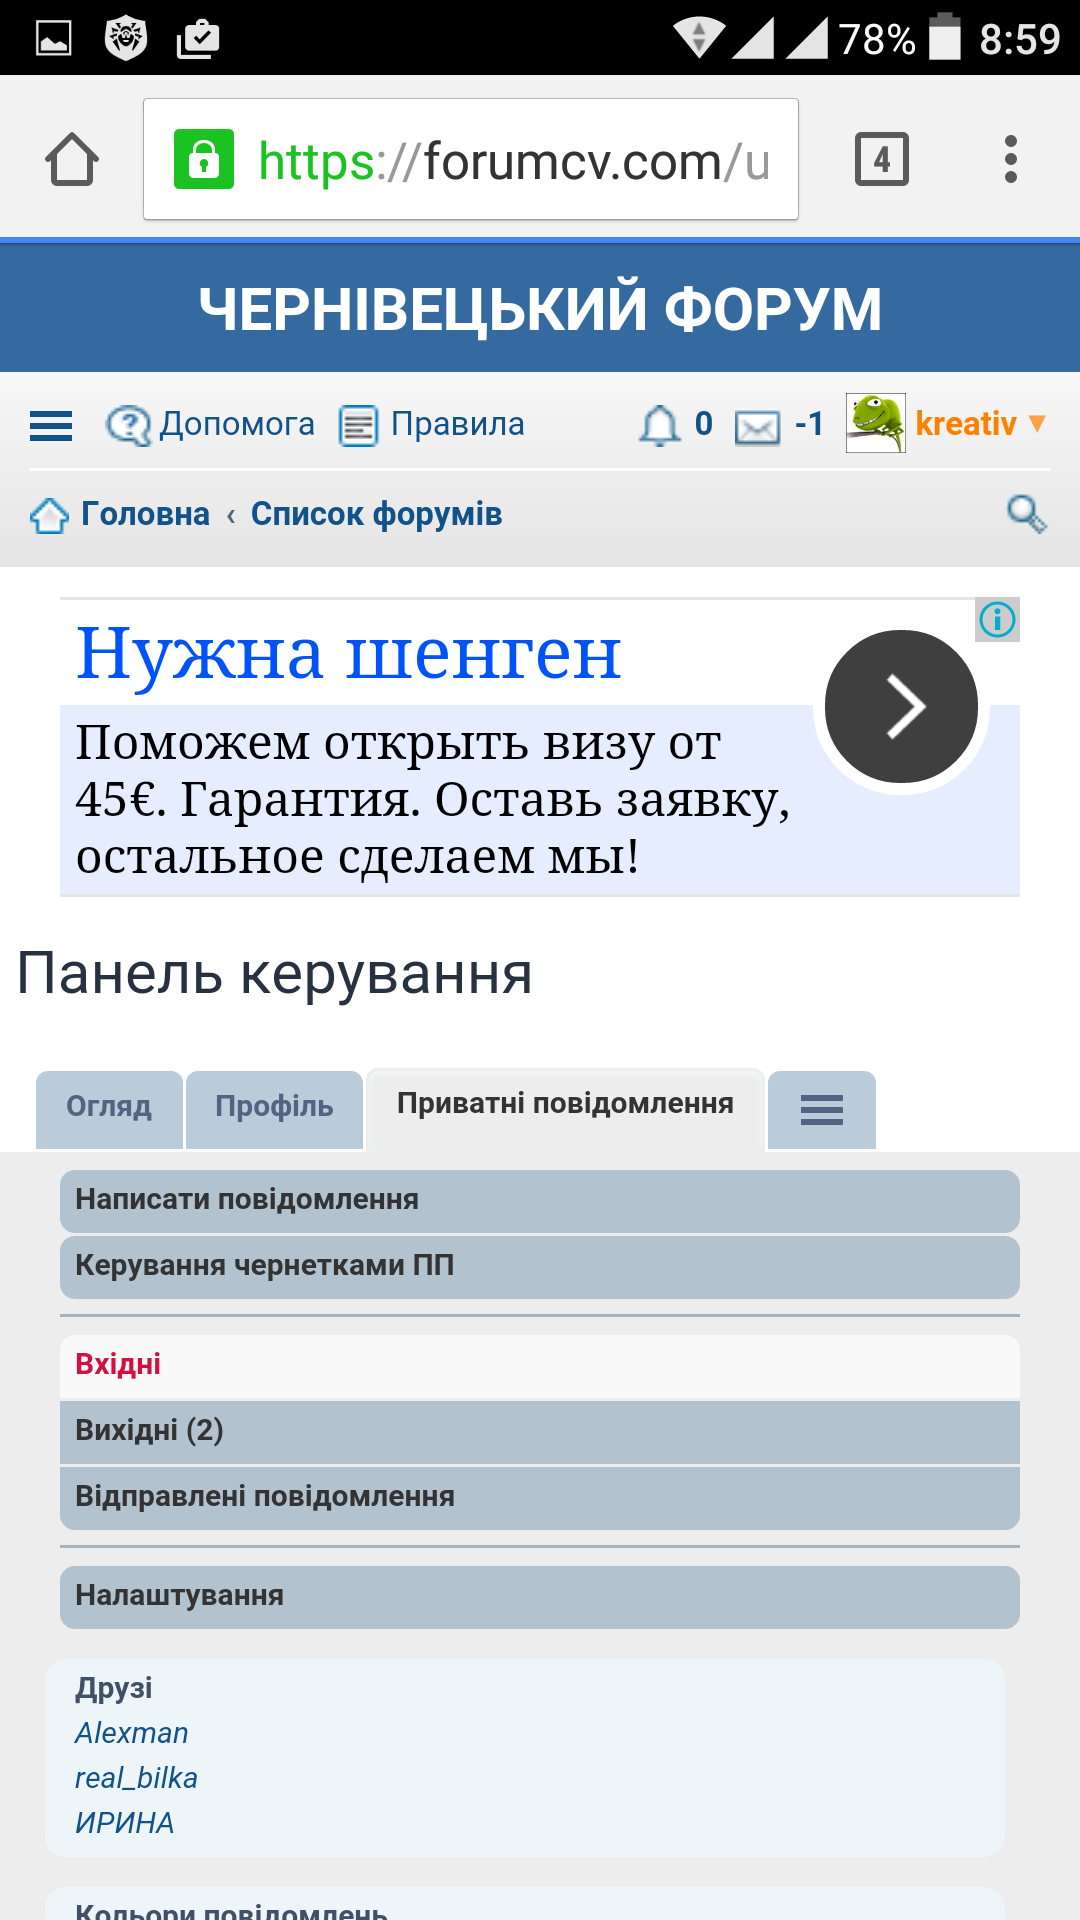The height and width of the screenshot is (1920, 1080).
Task: Go to Головна home link
Action: (x=145, y=514)
